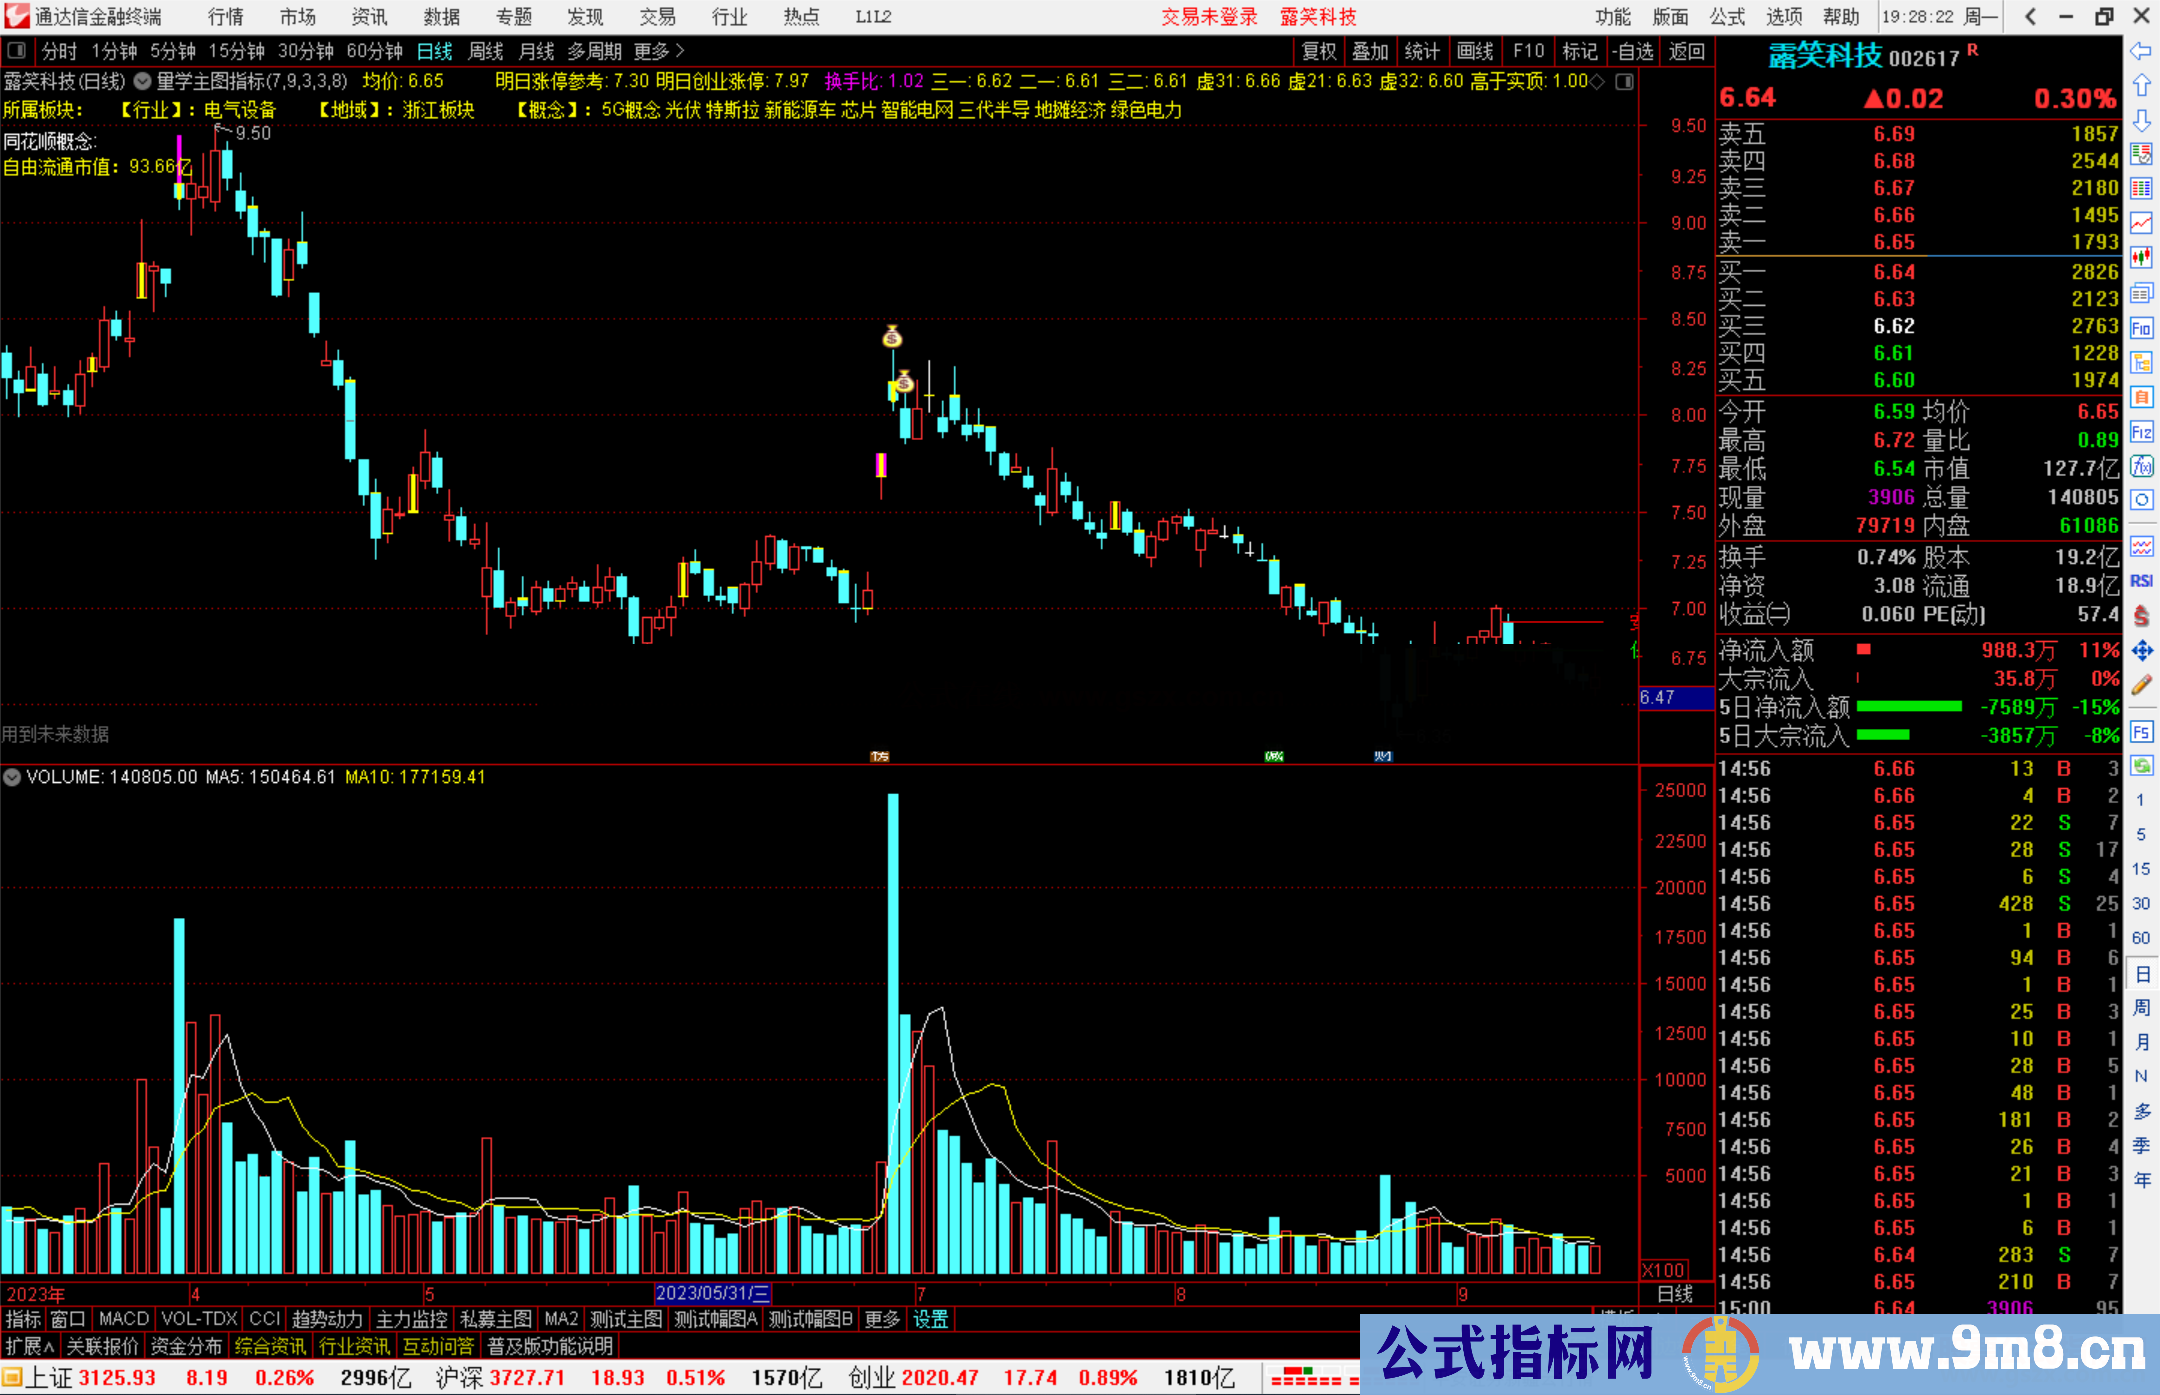The image size is (2160, 1395).
Task: Open the 行情 menu
Action: (226, 17)
